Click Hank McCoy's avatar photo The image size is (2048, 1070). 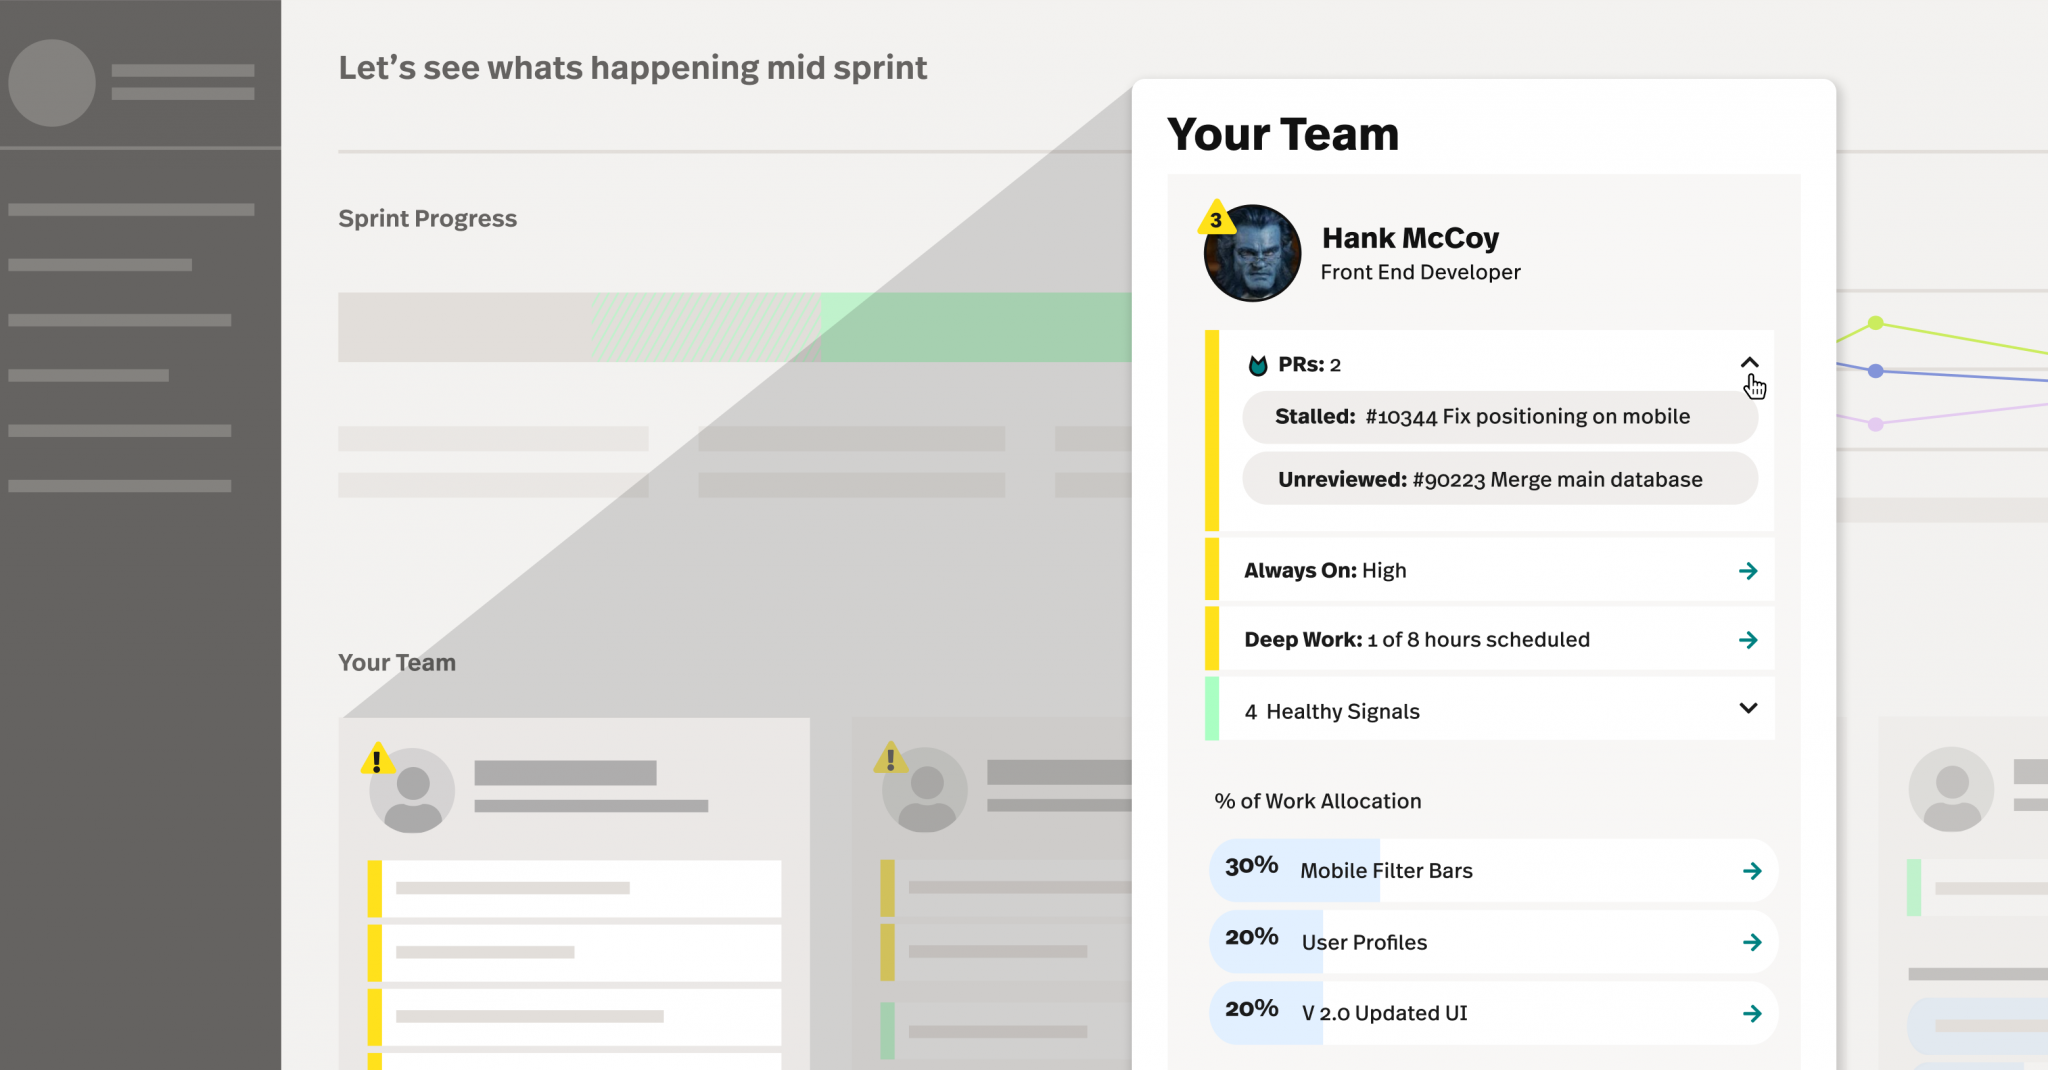click(1252, 253)
